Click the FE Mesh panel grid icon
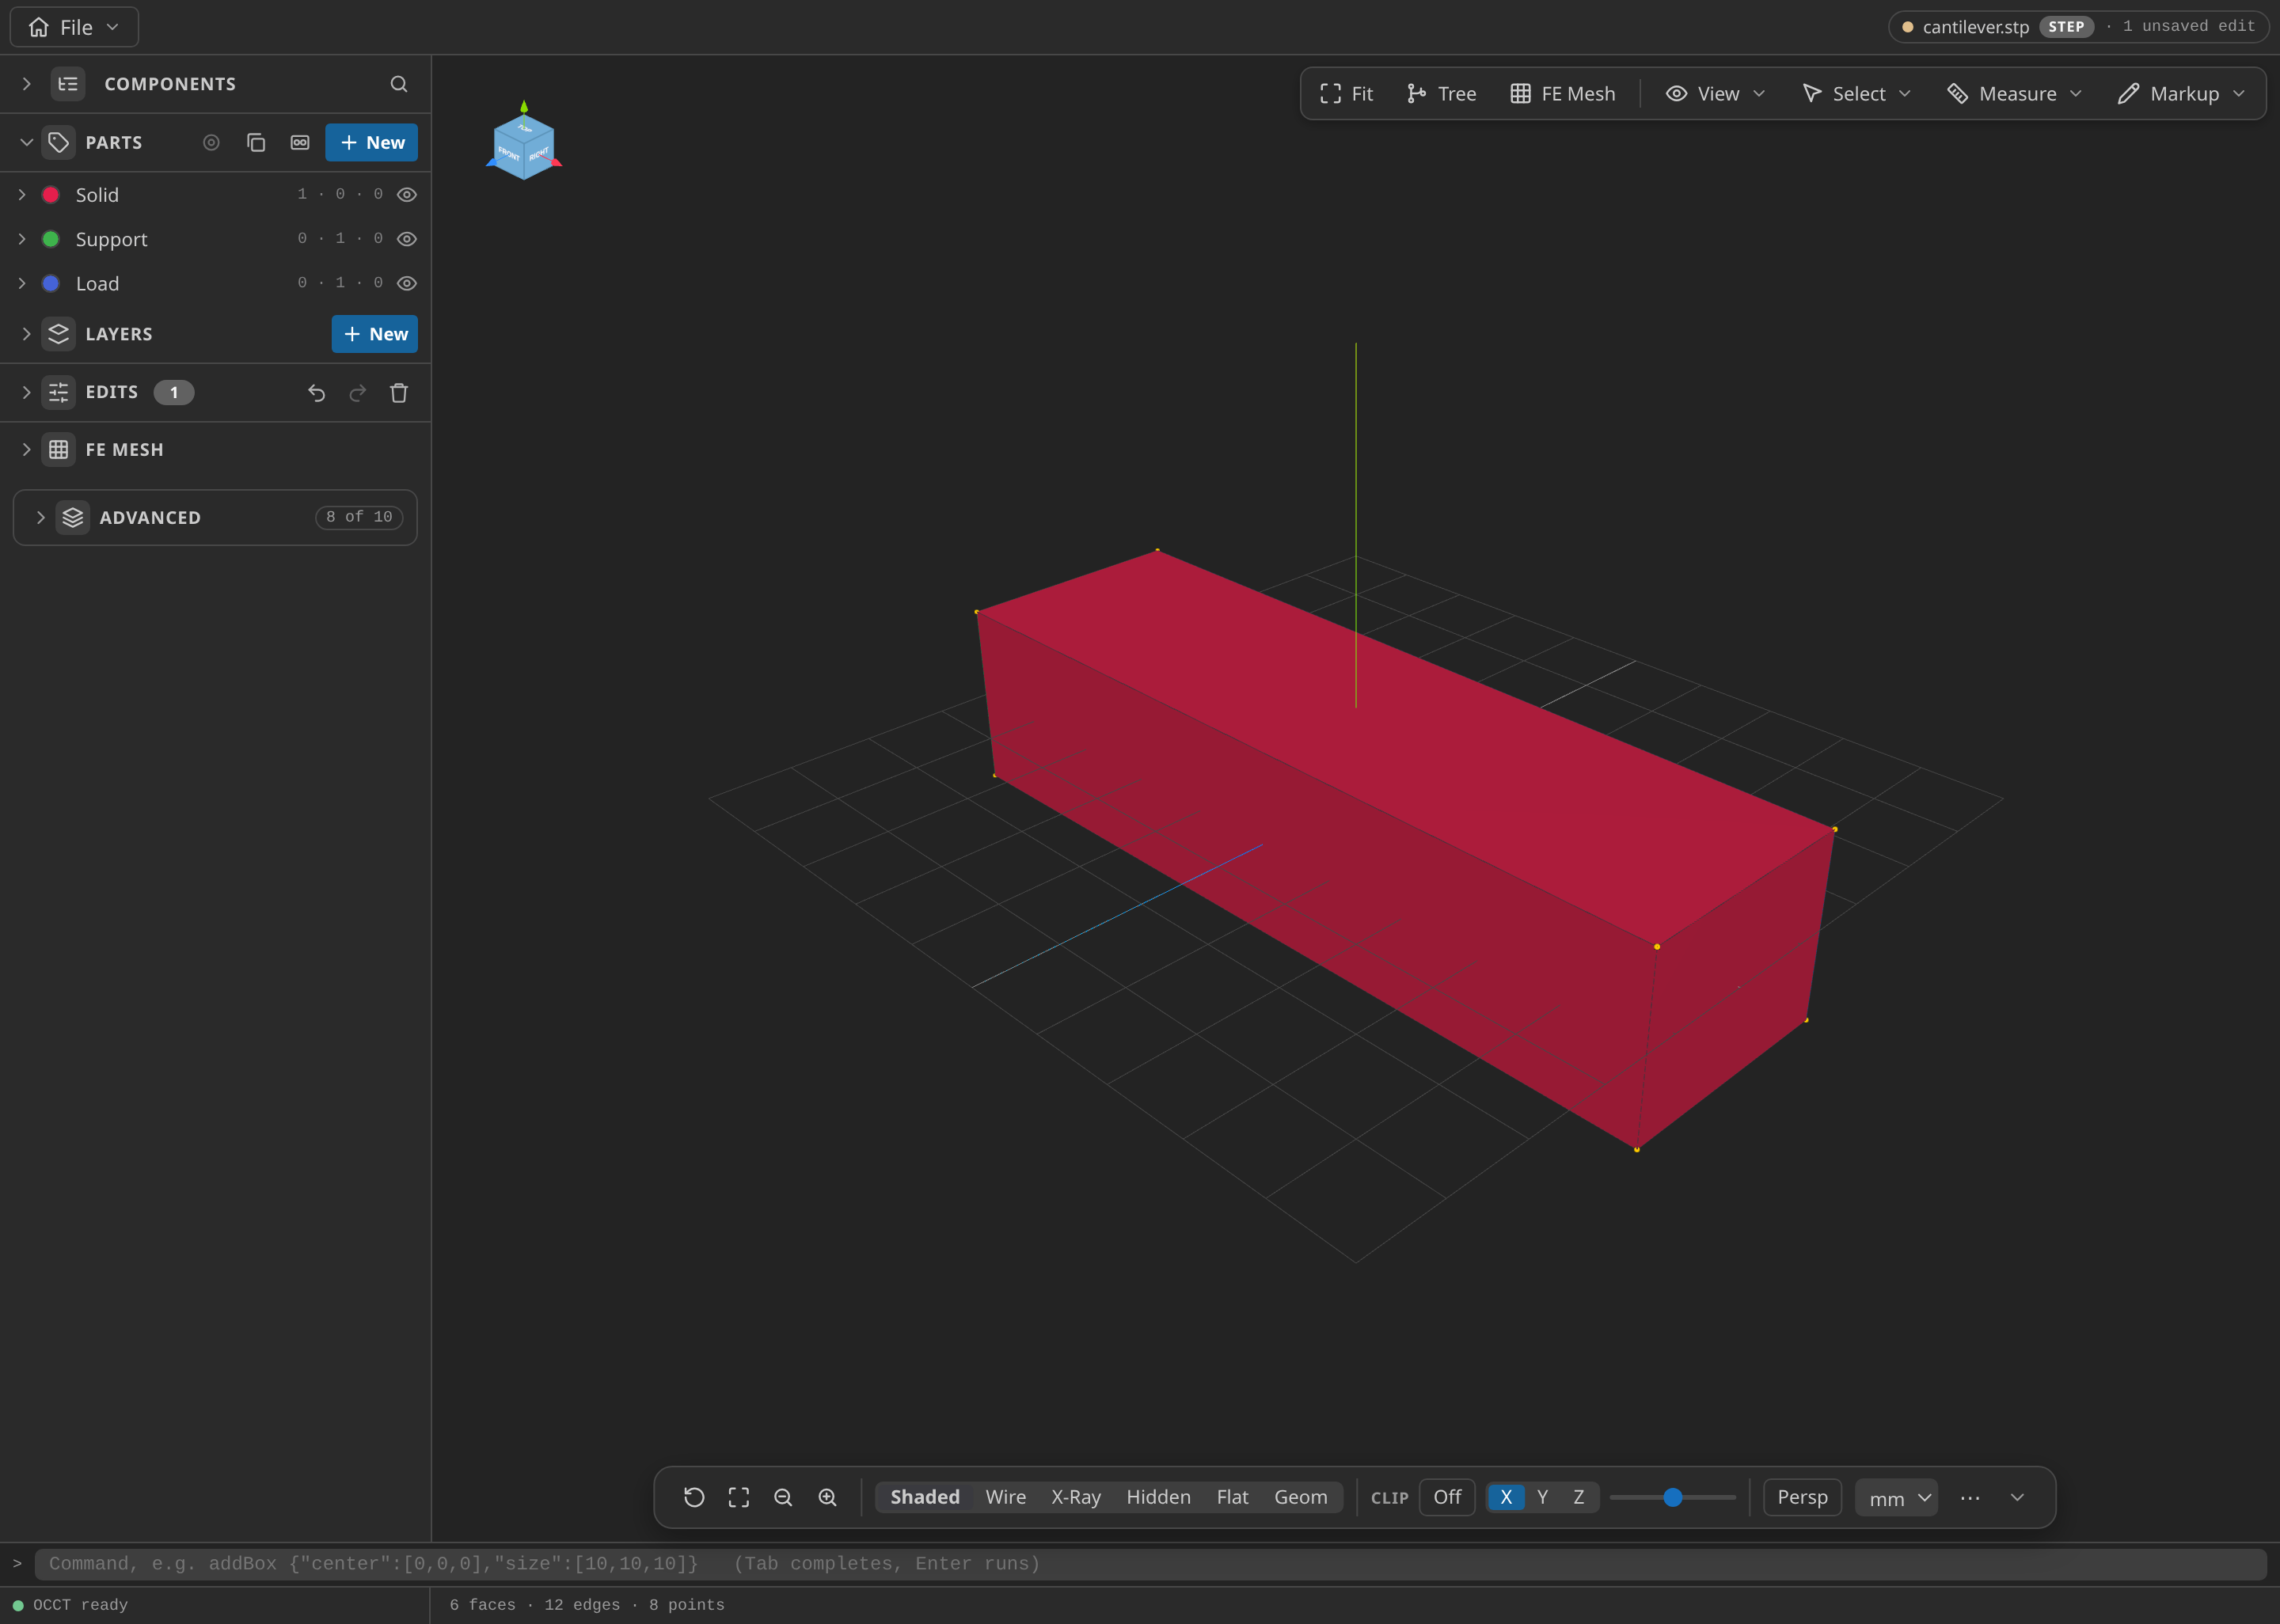The width and height of the screenshot is (2280, 1624). (59, 450)
